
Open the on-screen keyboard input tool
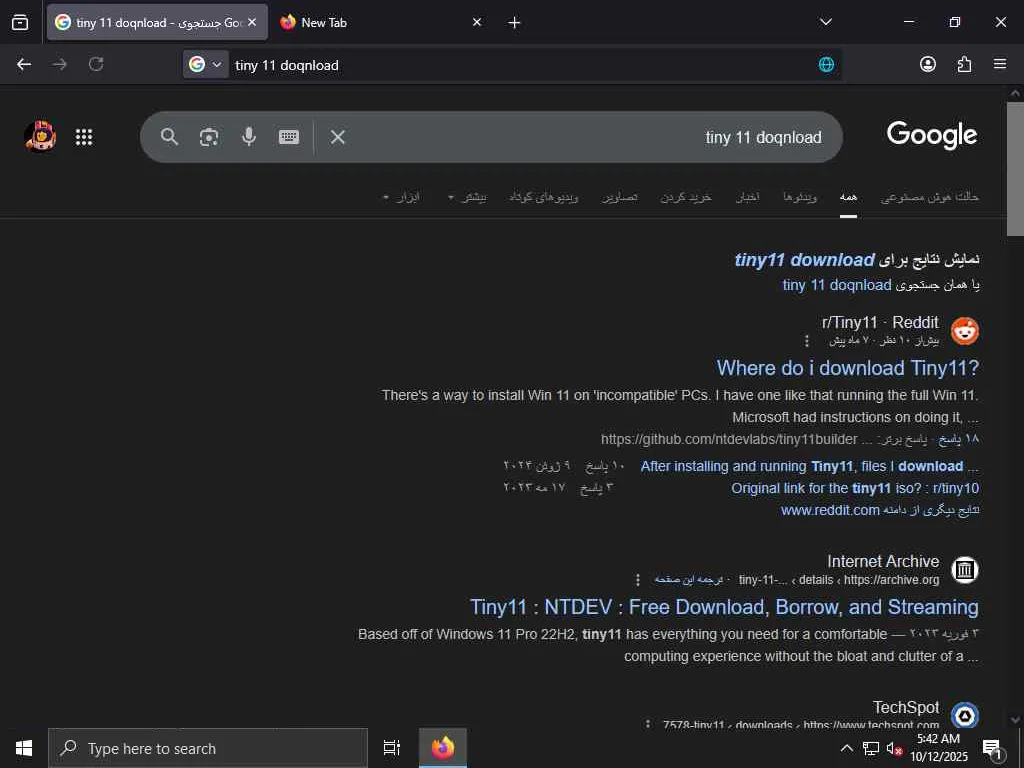point(289,136)
